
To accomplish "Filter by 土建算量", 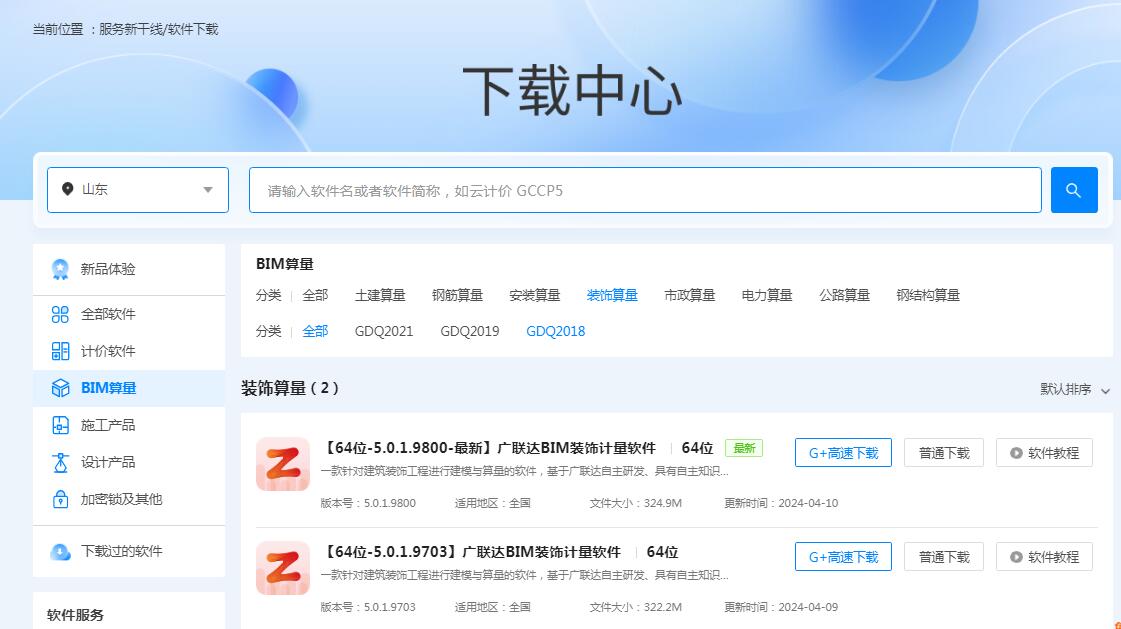I will coord(380,295).
